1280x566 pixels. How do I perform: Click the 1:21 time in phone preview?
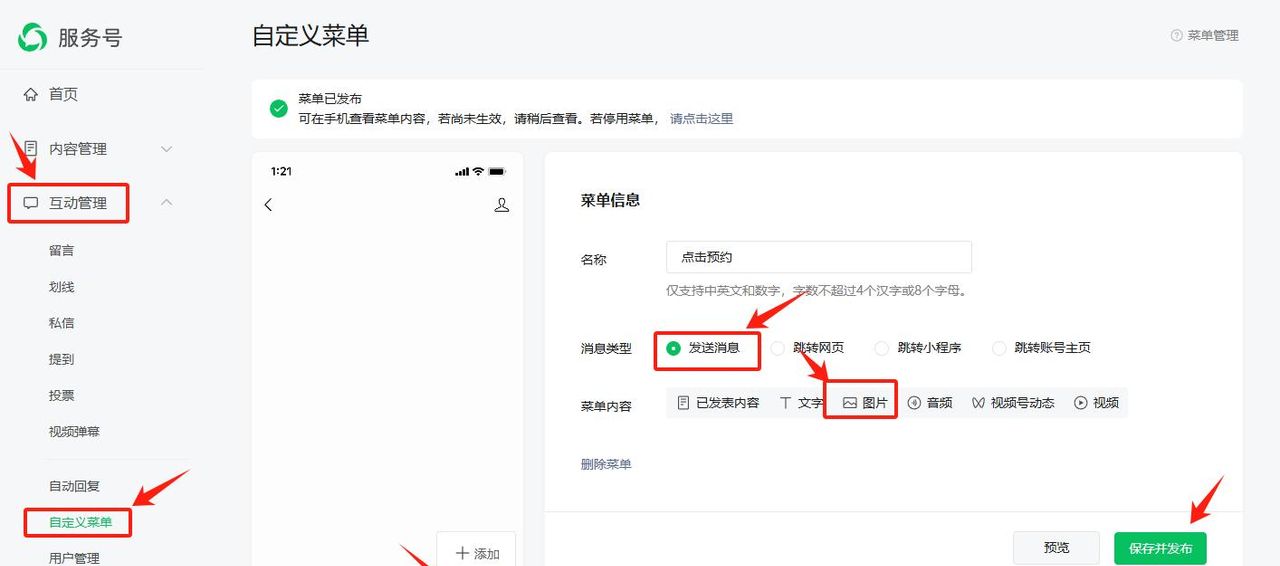[281, 171]
